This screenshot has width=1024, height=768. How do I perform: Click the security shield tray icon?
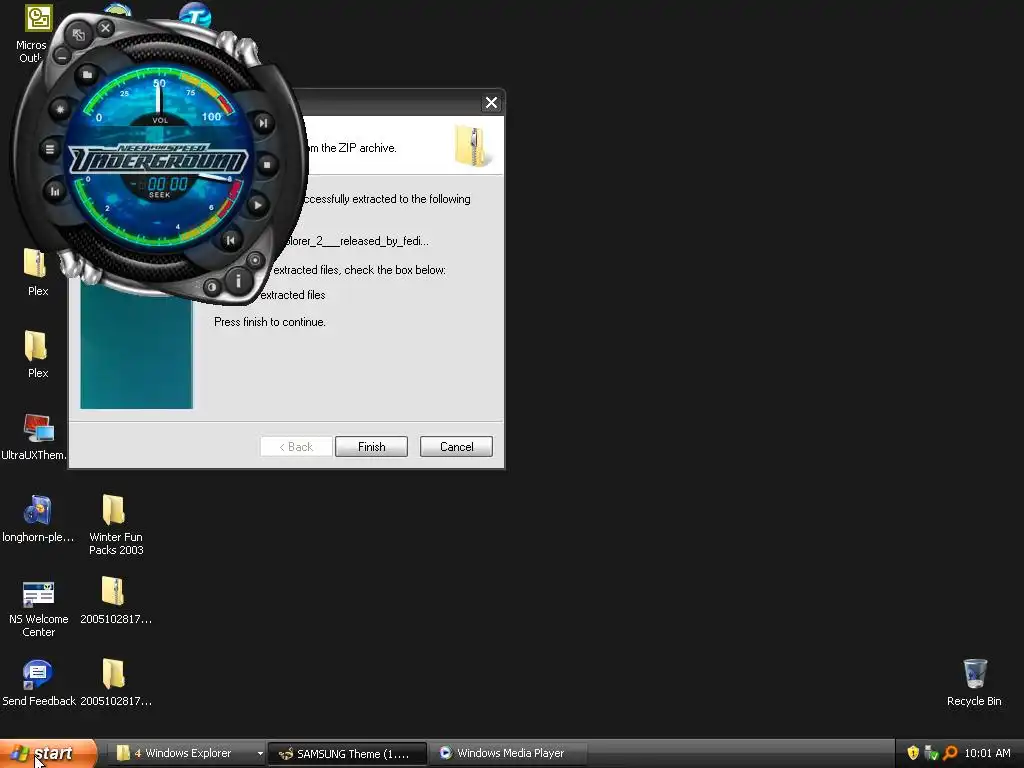coord(913,753)
